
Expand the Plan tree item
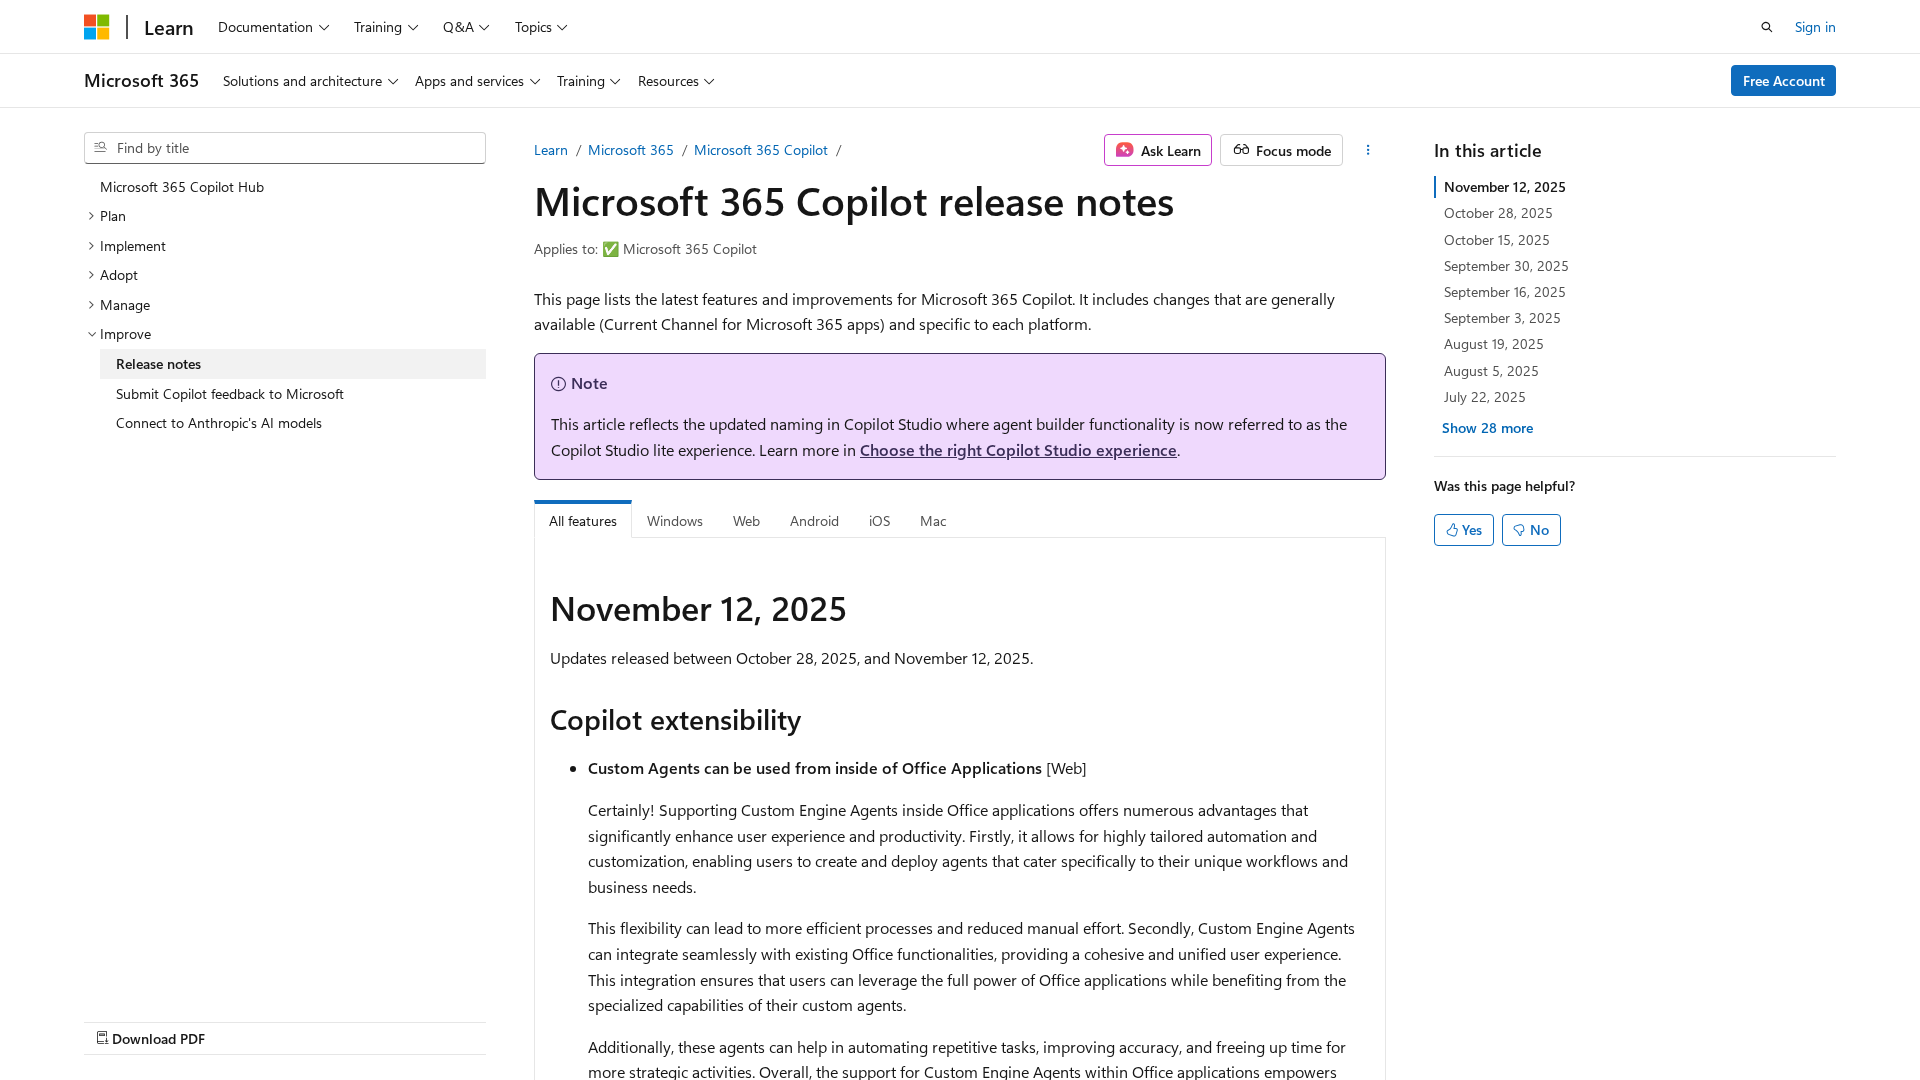coord(91,216)
